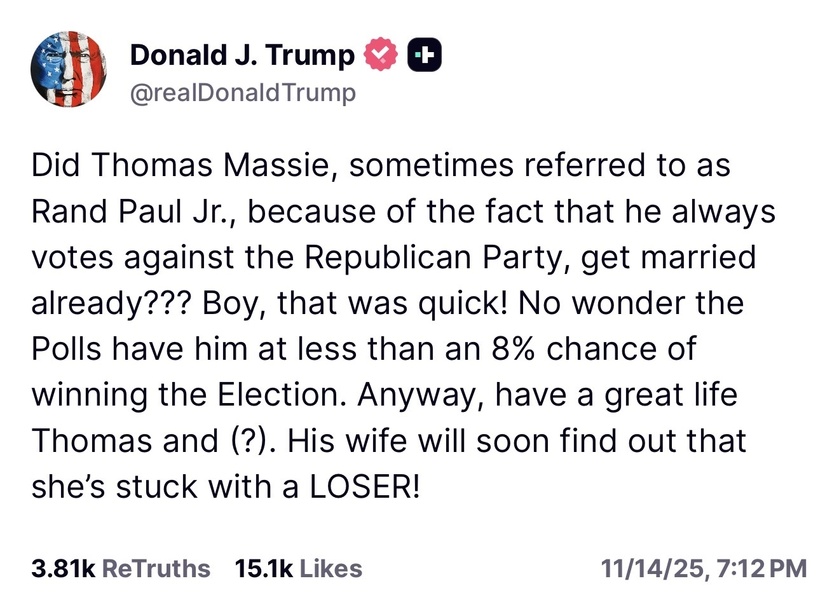Click the flag-themed profile avatar
Viewport: 839px width, 595px height.
(x=70, y=68)
